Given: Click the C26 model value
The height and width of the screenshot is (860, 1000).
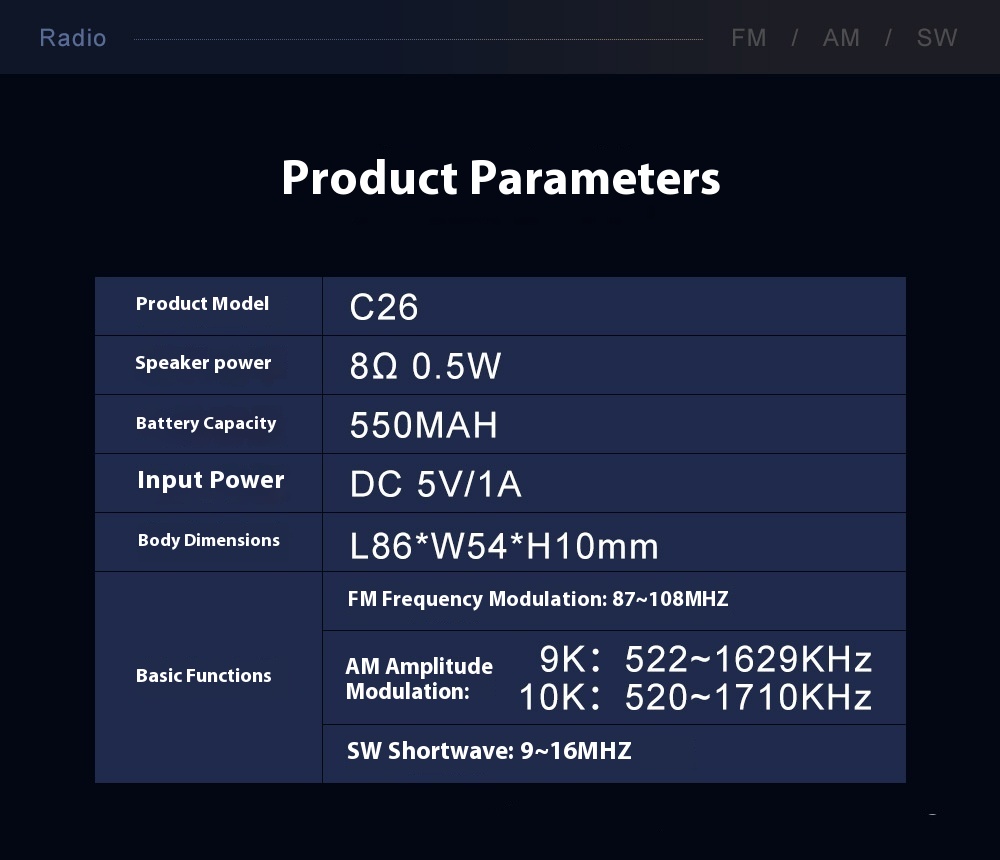Looking at the screenshot, I should (384, 307).
